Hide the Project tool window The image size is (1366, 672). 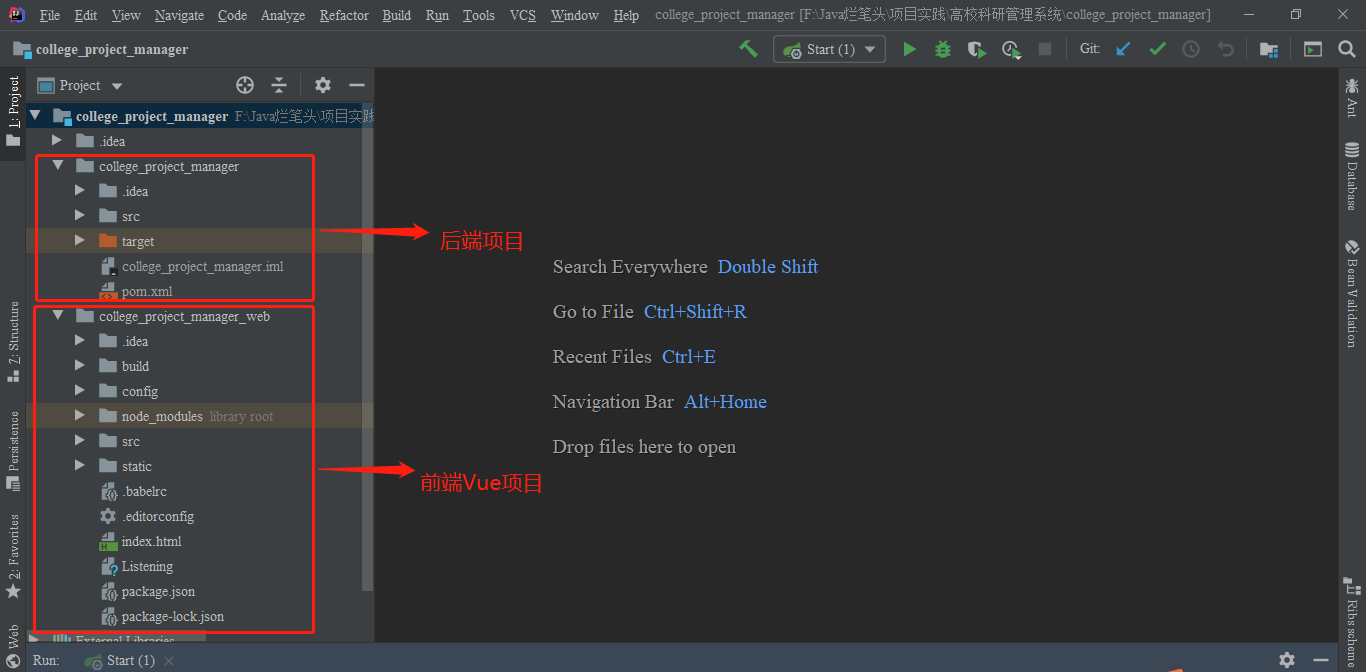(x=356, y=85)
